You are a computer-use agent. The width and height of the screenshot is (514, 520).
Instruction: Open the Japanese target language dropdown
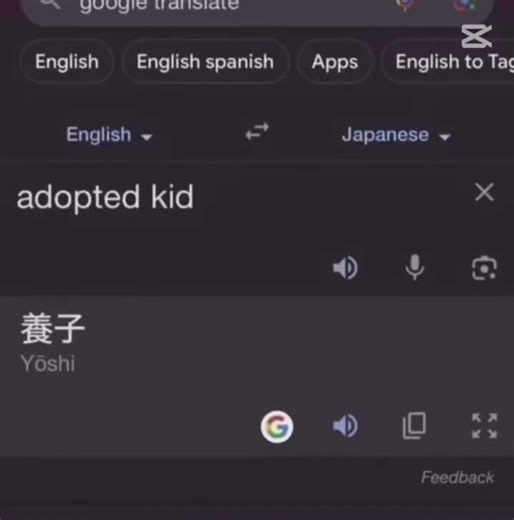pos(396,135)
